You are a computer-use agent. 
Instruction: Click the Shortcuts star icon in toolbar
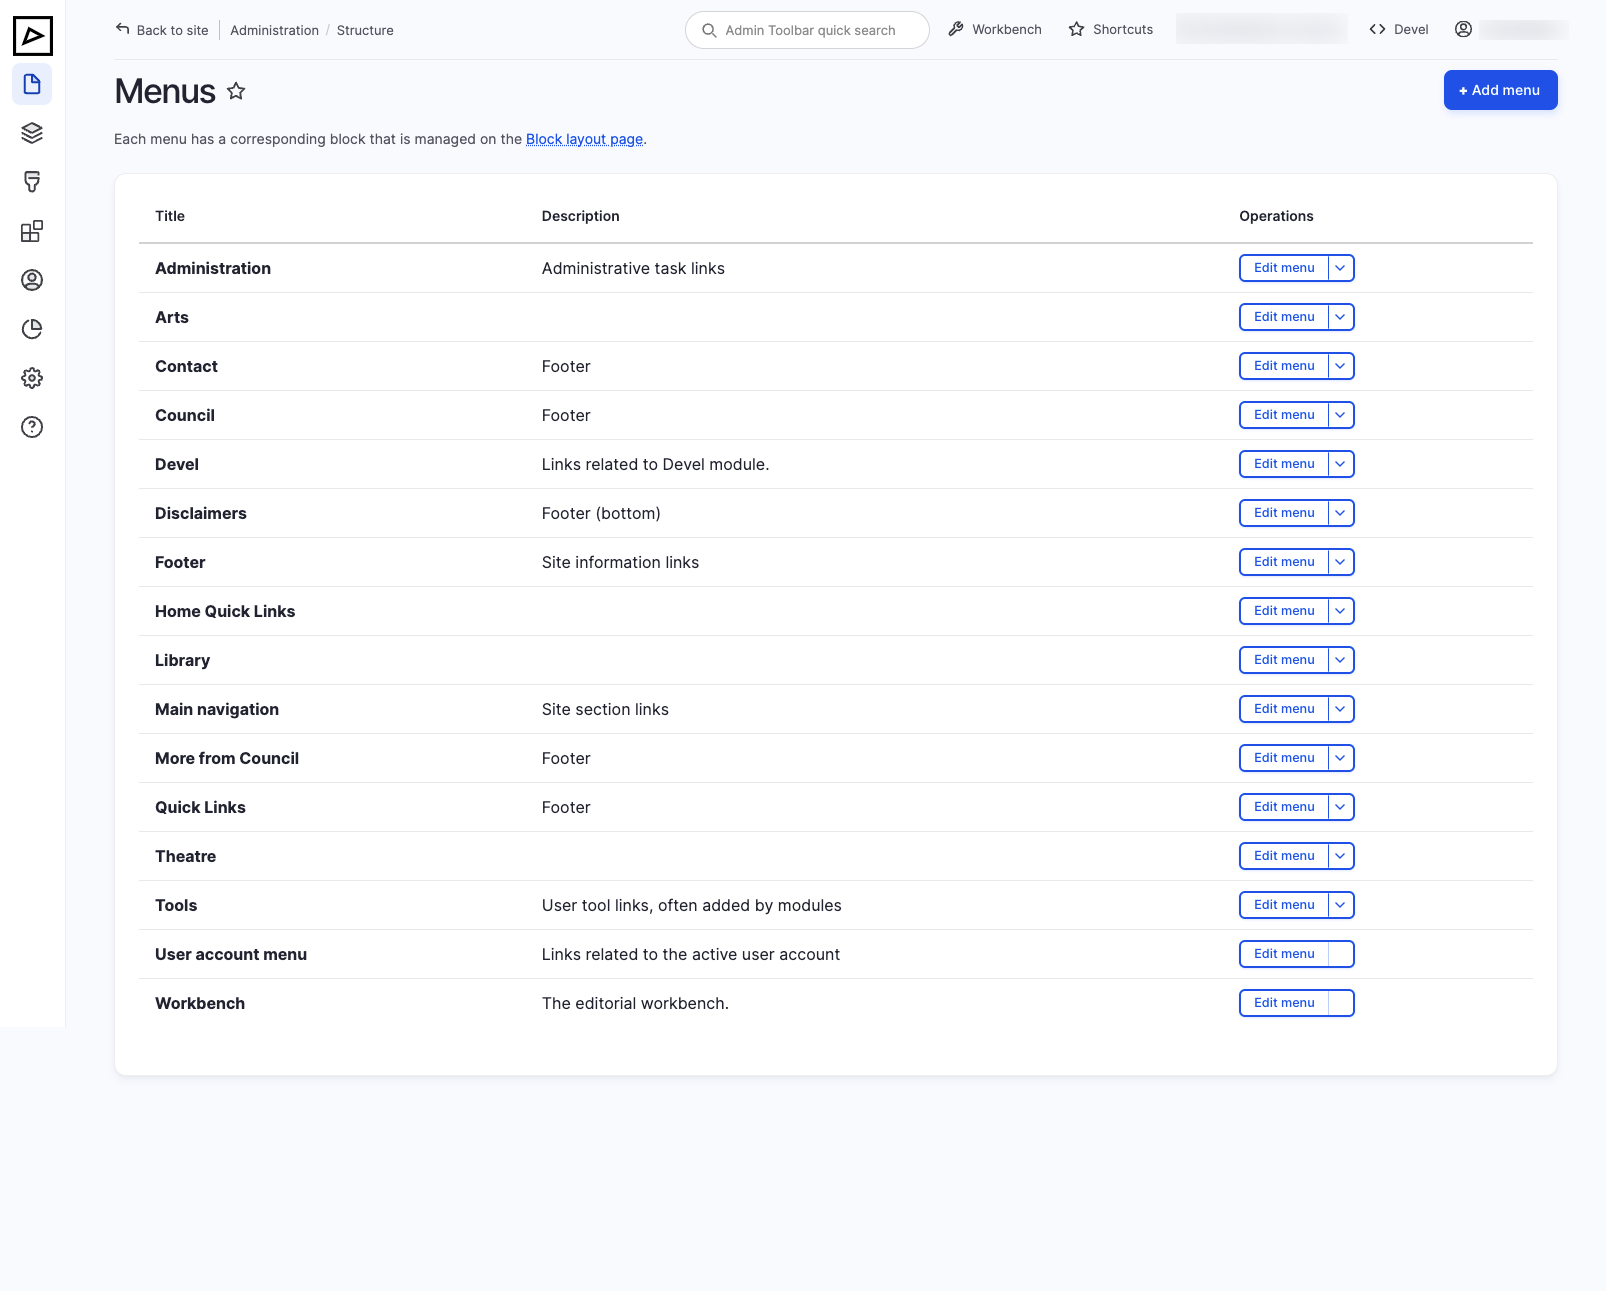[1076, 29]
